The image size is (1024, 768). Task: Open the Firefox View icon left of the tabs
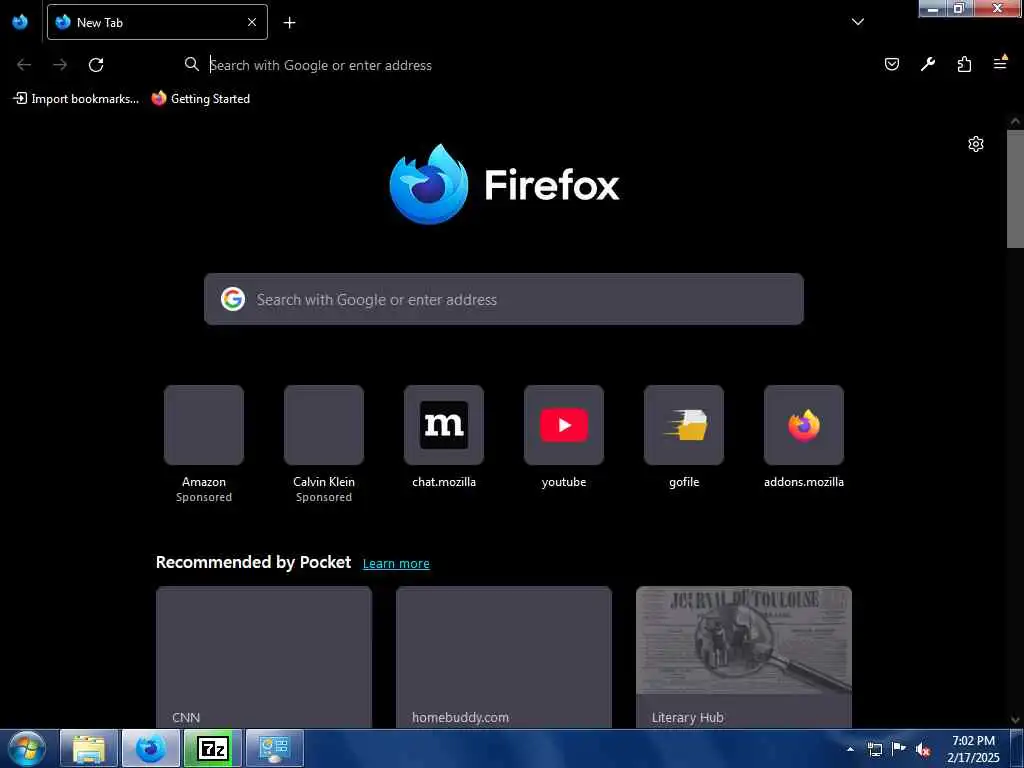[20, 22]
